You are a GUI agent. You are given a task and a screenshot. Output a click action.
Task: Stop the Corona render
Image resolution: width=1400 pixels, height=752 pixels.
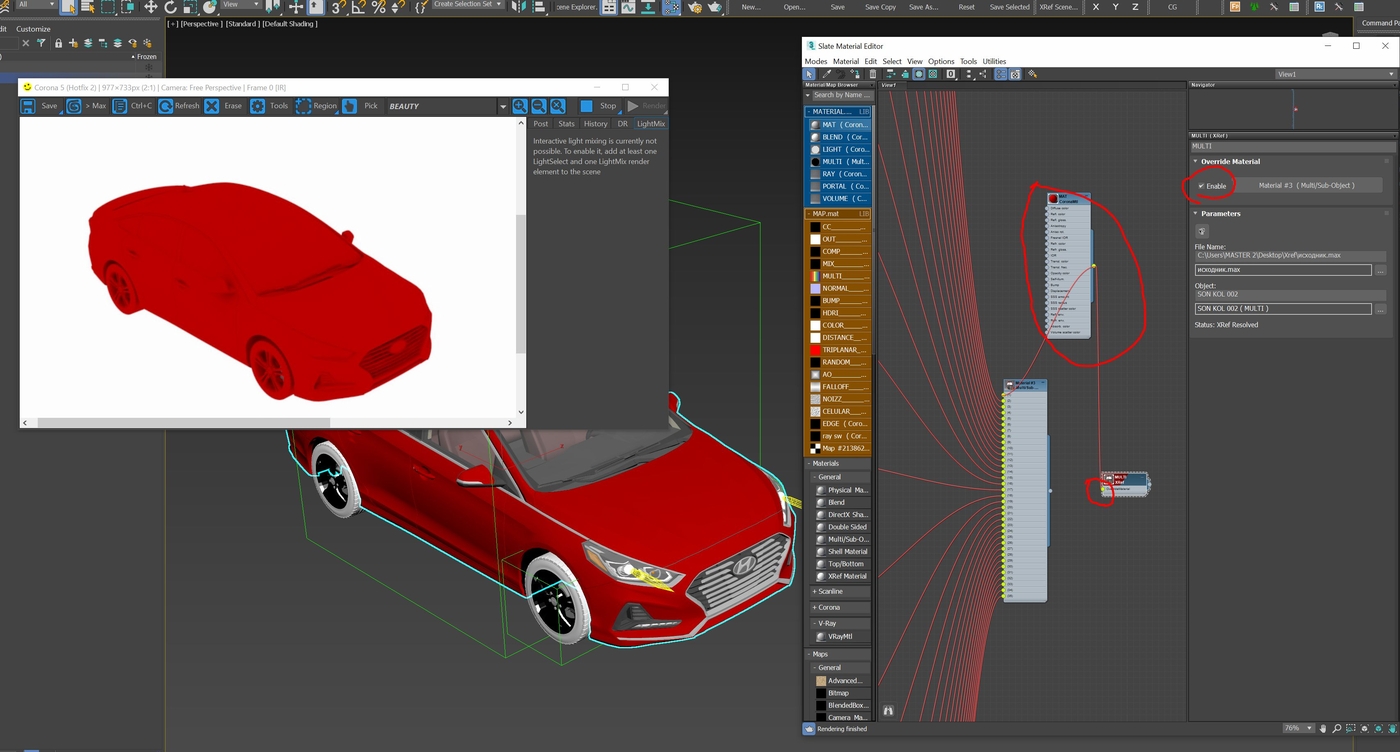598,106
